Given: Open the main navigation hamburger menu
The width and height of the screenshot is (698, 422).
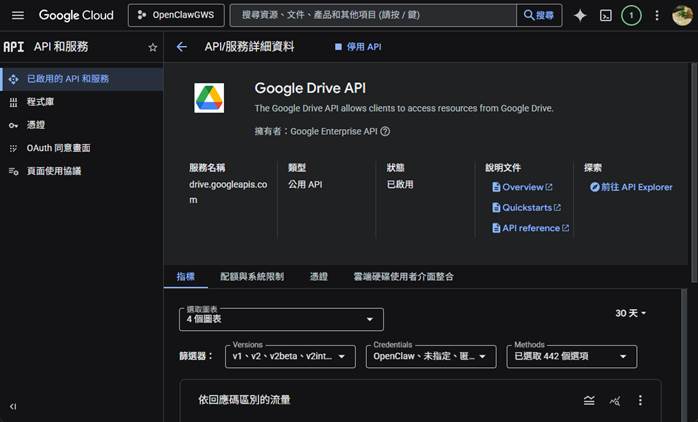Looking at the screenshot, I should point(17,16).
